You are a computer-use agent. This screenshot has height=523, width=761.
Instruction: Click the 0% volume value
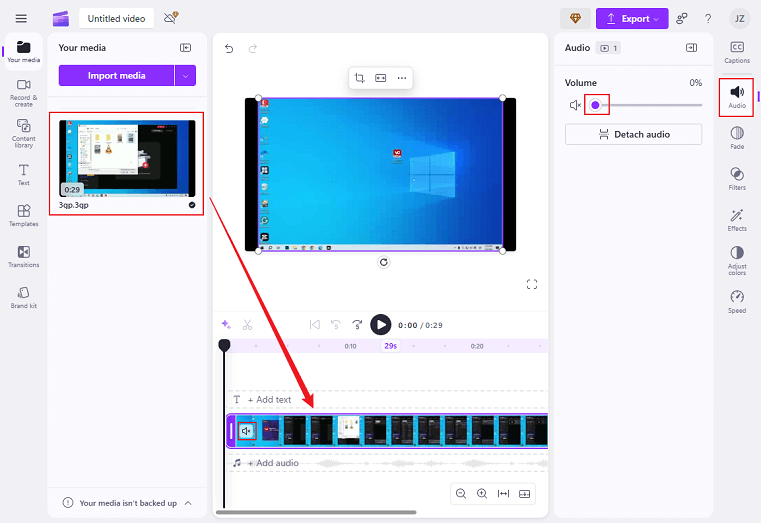coord(695,82)
